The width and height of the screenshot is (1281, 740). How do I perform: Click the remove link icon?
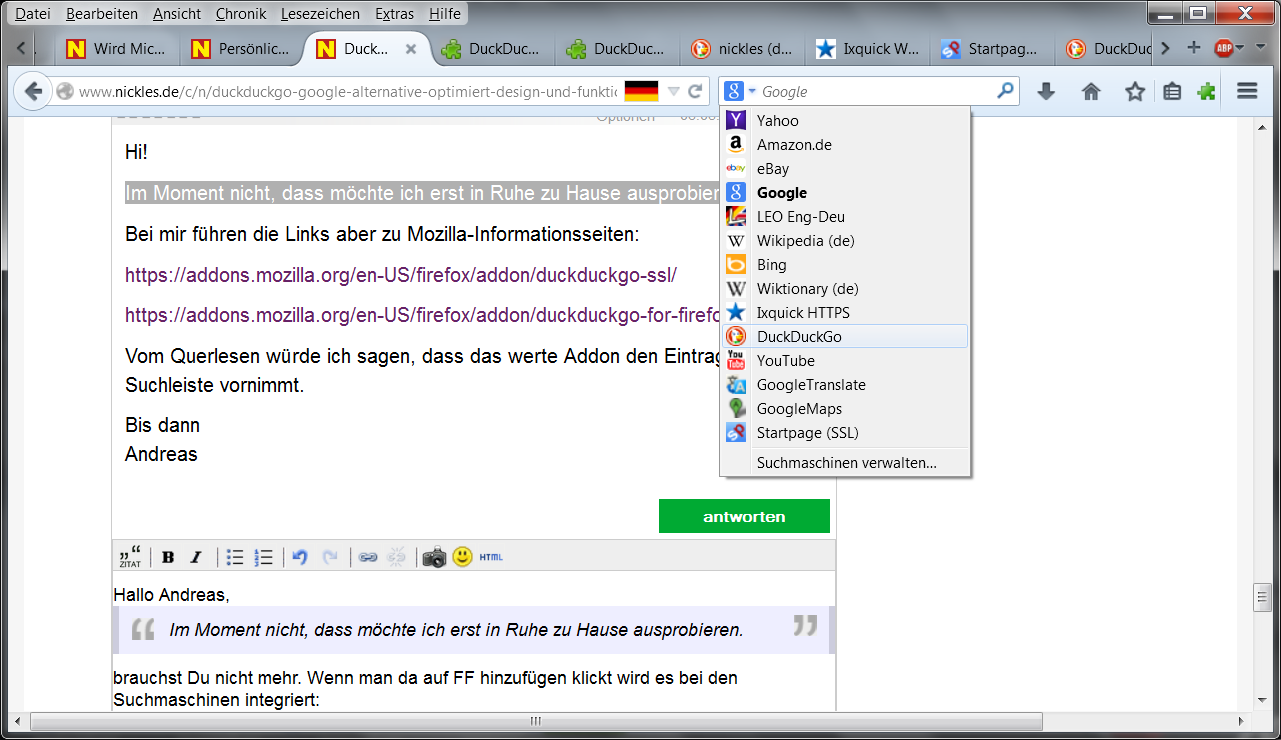tap(397, 558)
